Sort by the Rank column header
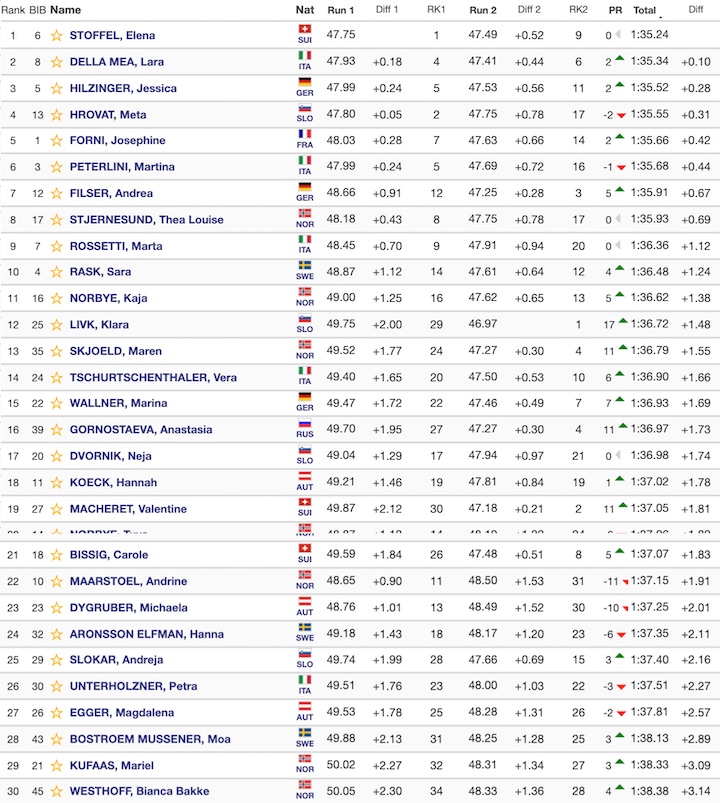Screen dimensions: 720x803 [x=13, y=10]
